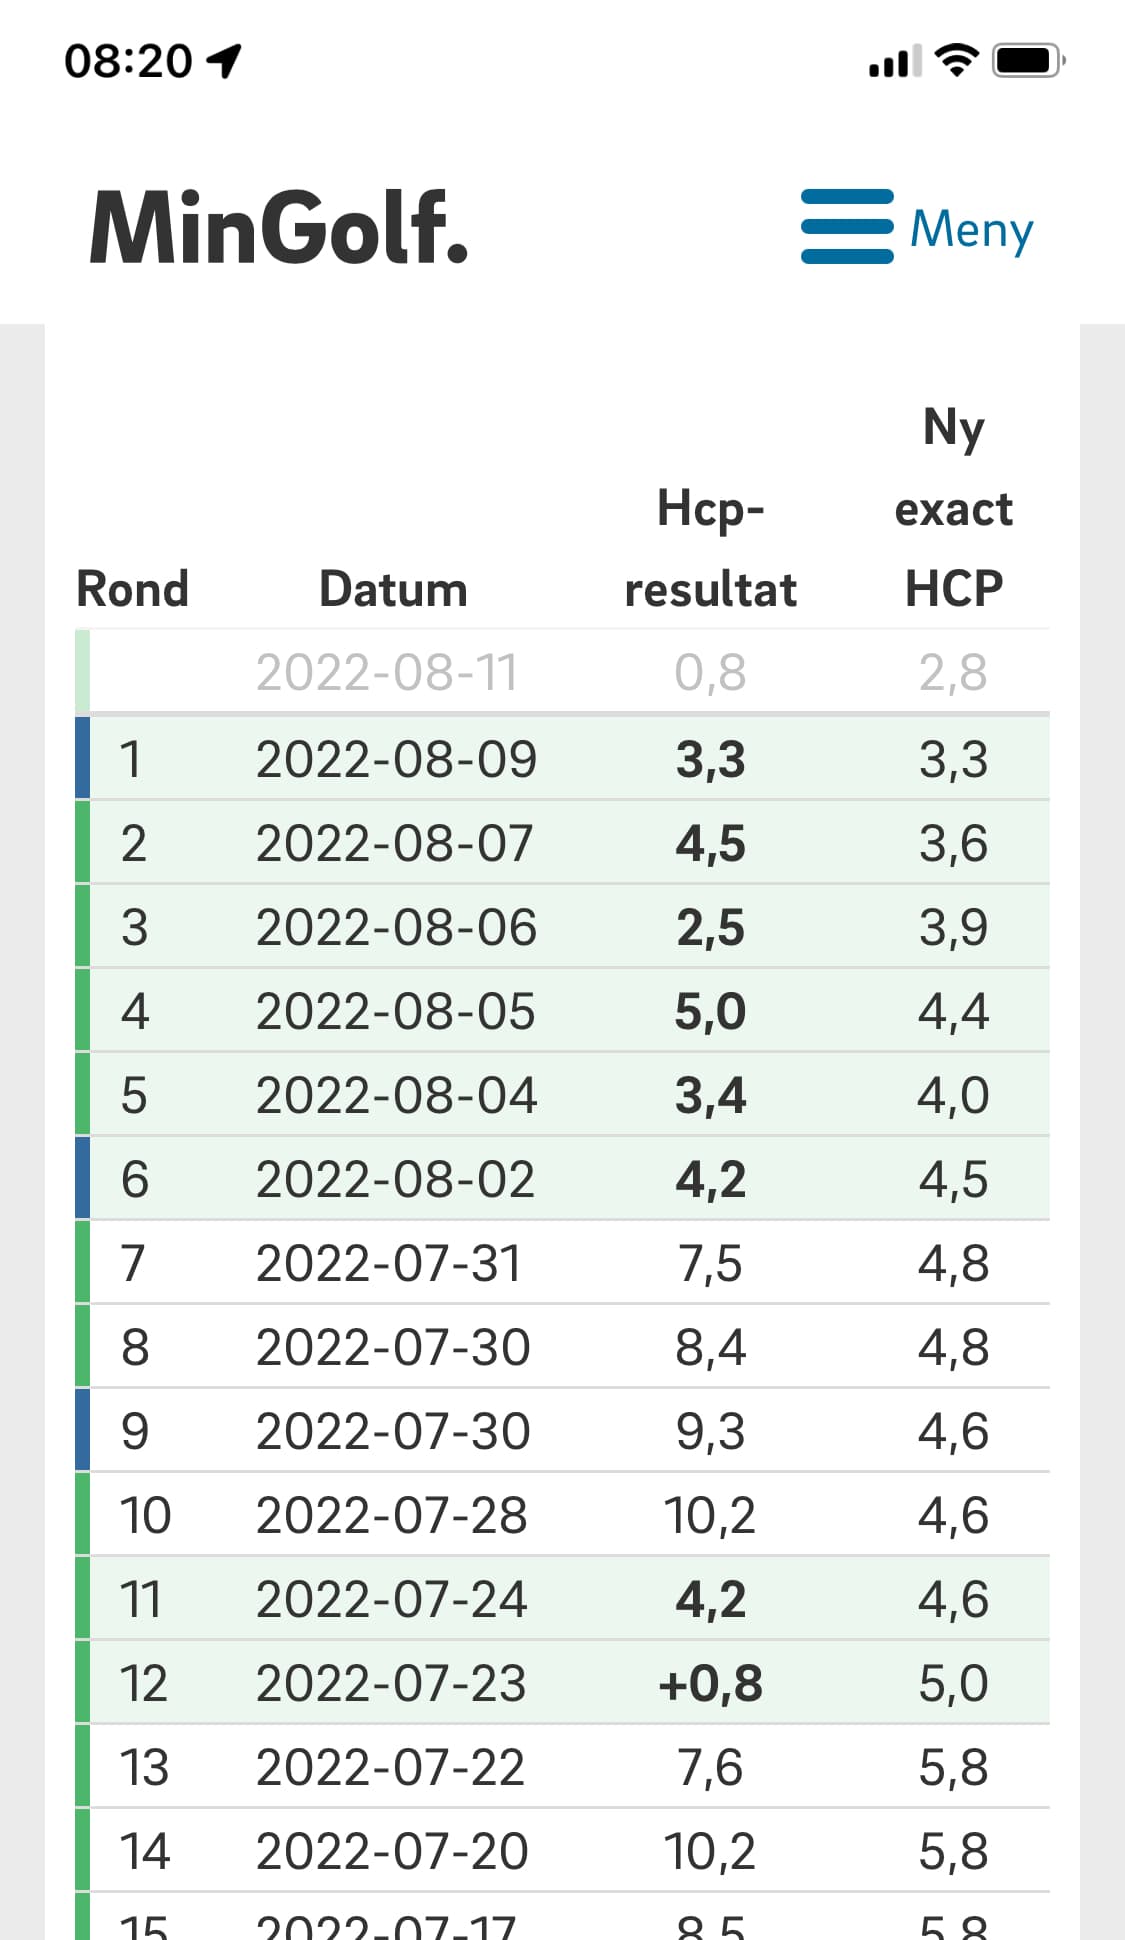This screenshot has height=1940, width=1125.
Task: Select the greyed 2022-08-11 pending row
Action: pos(562,672)
